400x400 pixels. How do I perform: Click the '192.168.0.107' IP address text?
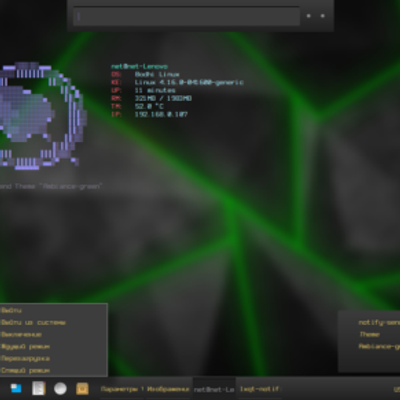coord(161,114)
